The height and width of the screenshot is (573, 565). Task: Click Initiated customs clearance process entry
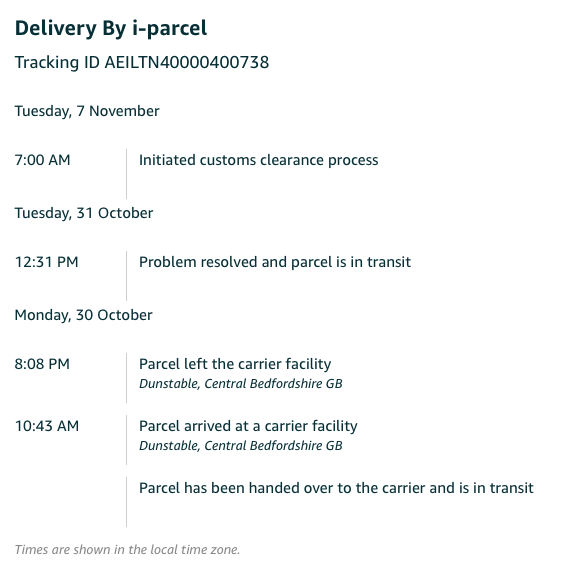point(258,160)
